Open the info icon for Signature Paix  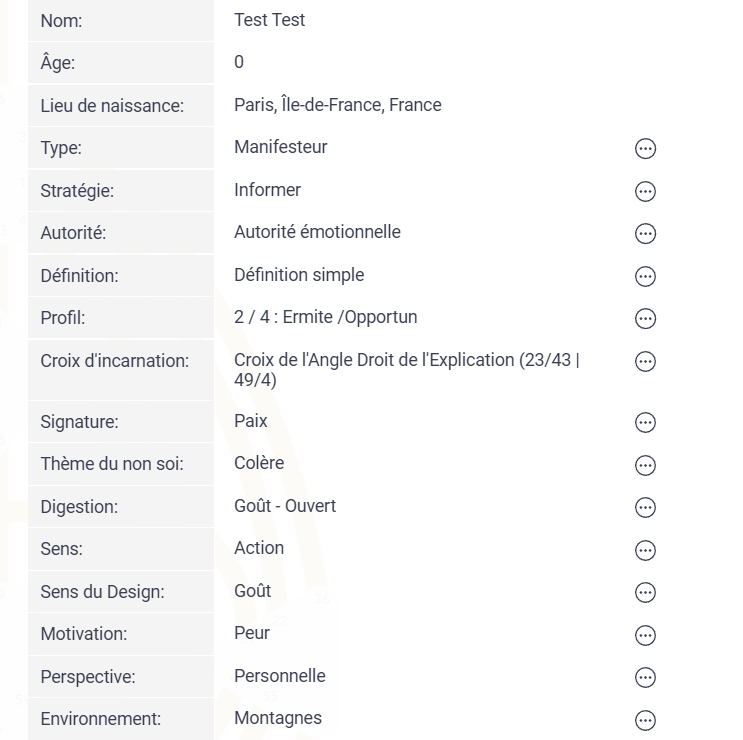(645, 423)
